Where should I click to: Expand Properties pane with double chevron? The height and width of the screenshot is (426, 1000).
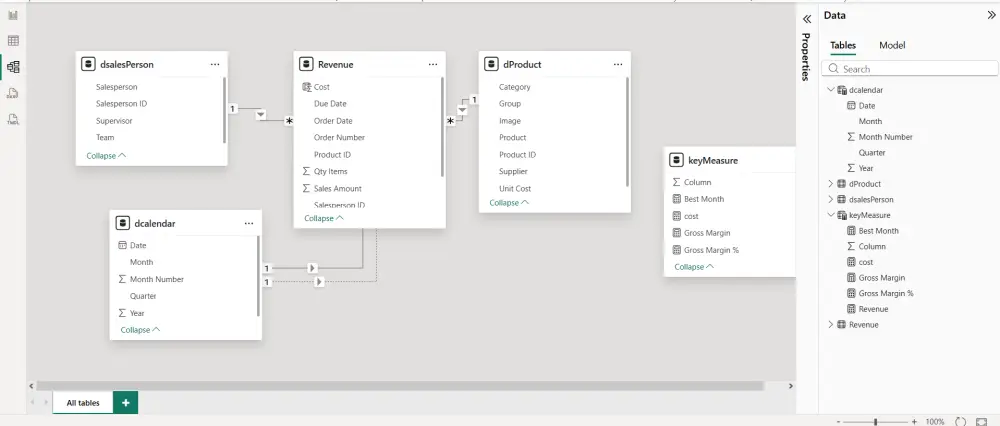pos(806,18)
